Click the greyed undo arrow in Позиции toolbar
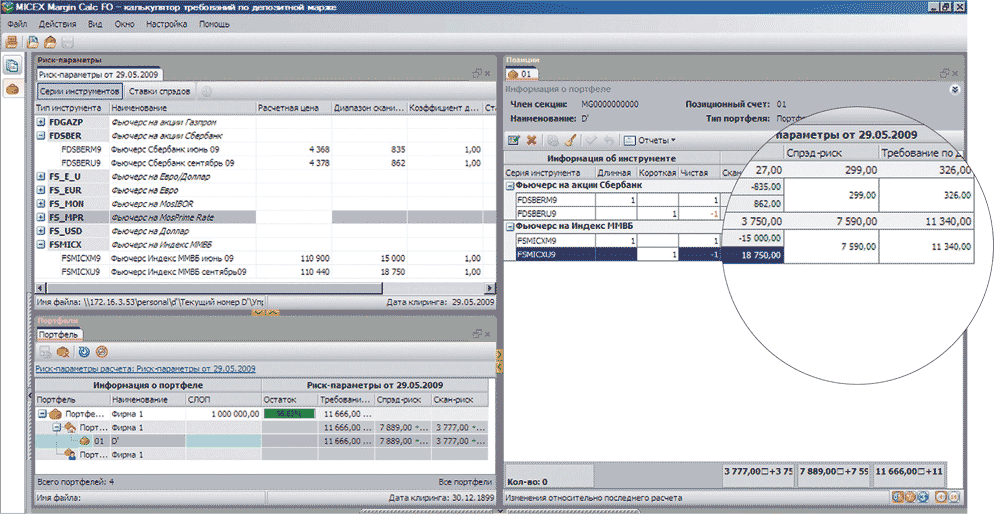This screenshot has width=1000, height=514. pyautogui.click(x=608, y=140)
